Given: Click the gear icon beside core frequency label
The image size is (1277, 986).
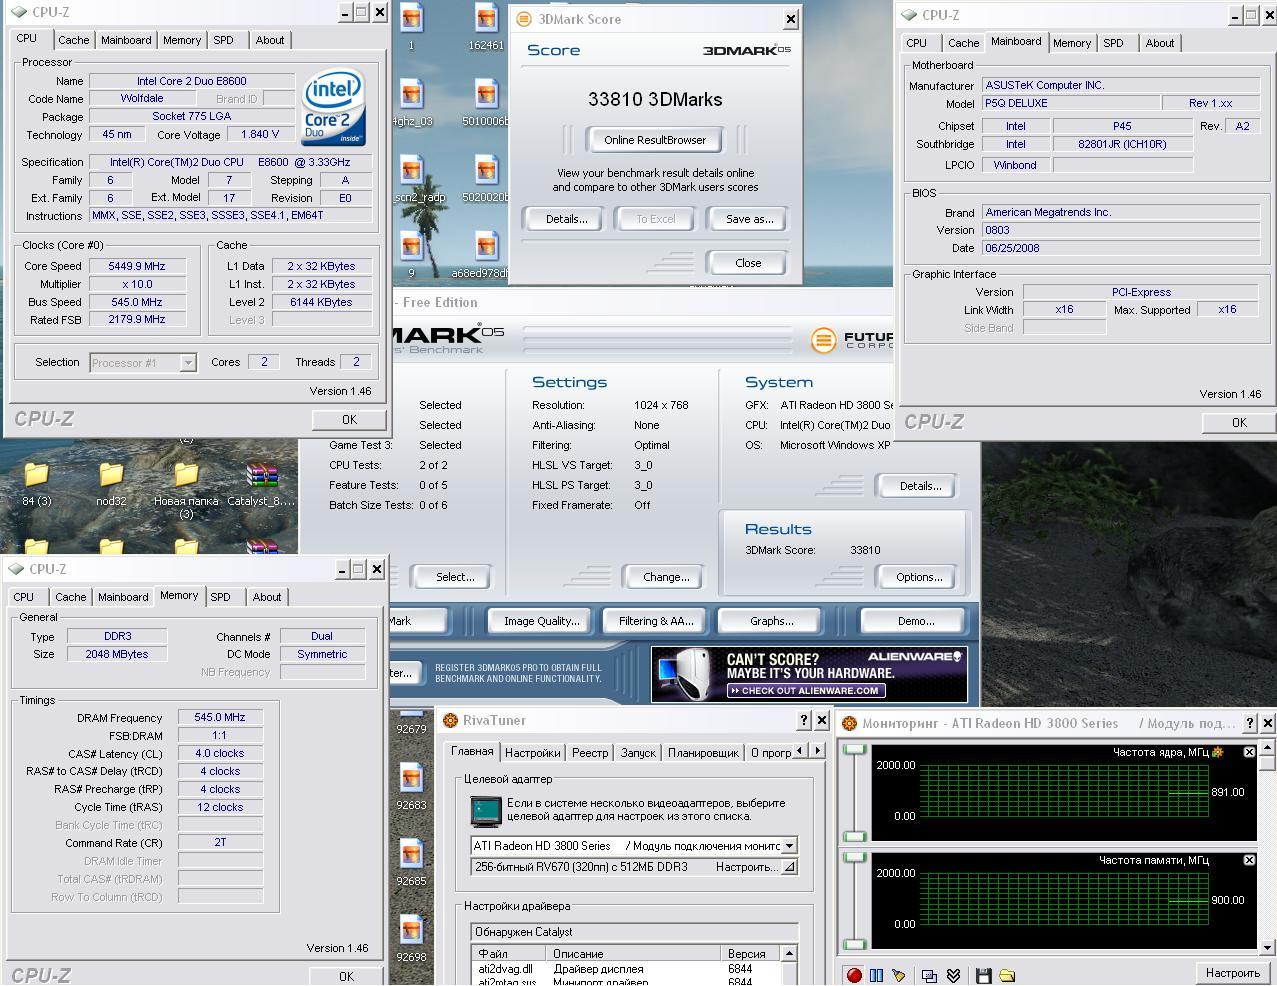Looking at the screenshot, I should [x=1217, y=752].
